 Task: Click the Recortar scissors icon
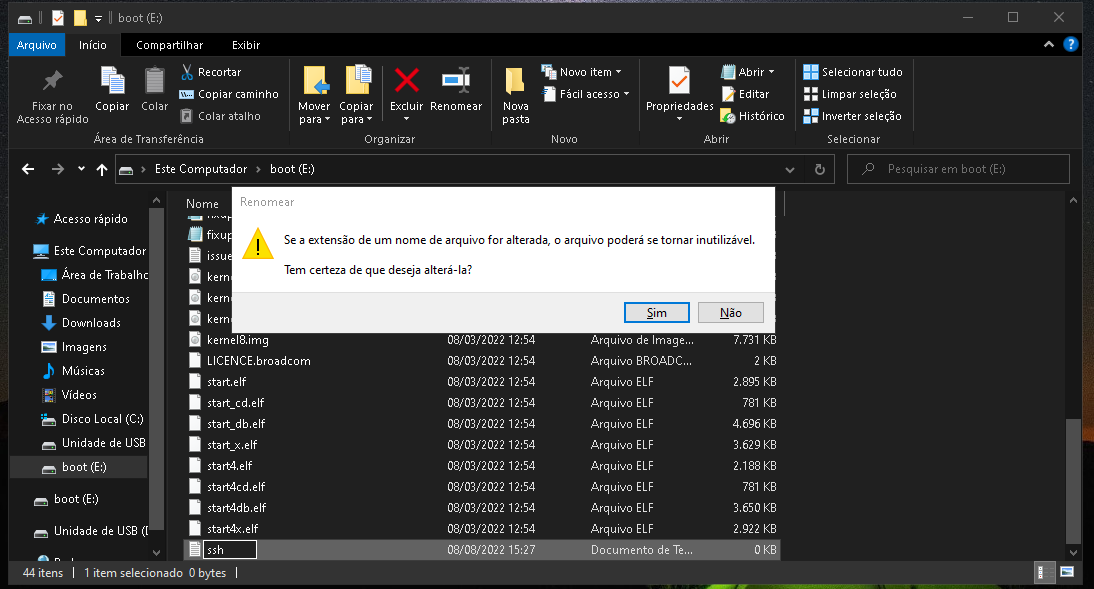[187, 72]
